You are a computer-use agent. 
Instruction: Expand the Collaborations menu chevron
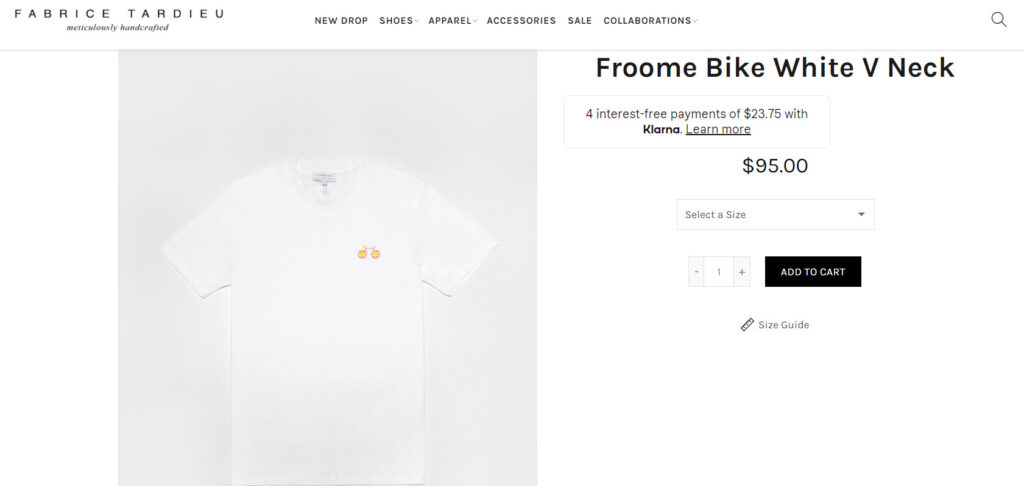click(695, 21)
